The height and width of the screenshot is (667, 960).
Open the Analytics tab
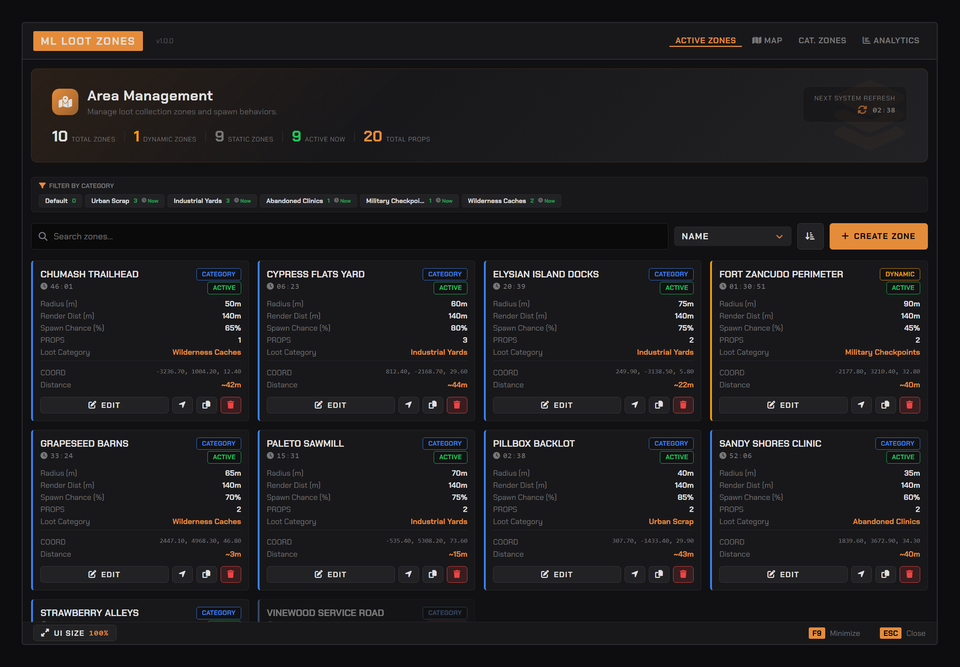891,40
